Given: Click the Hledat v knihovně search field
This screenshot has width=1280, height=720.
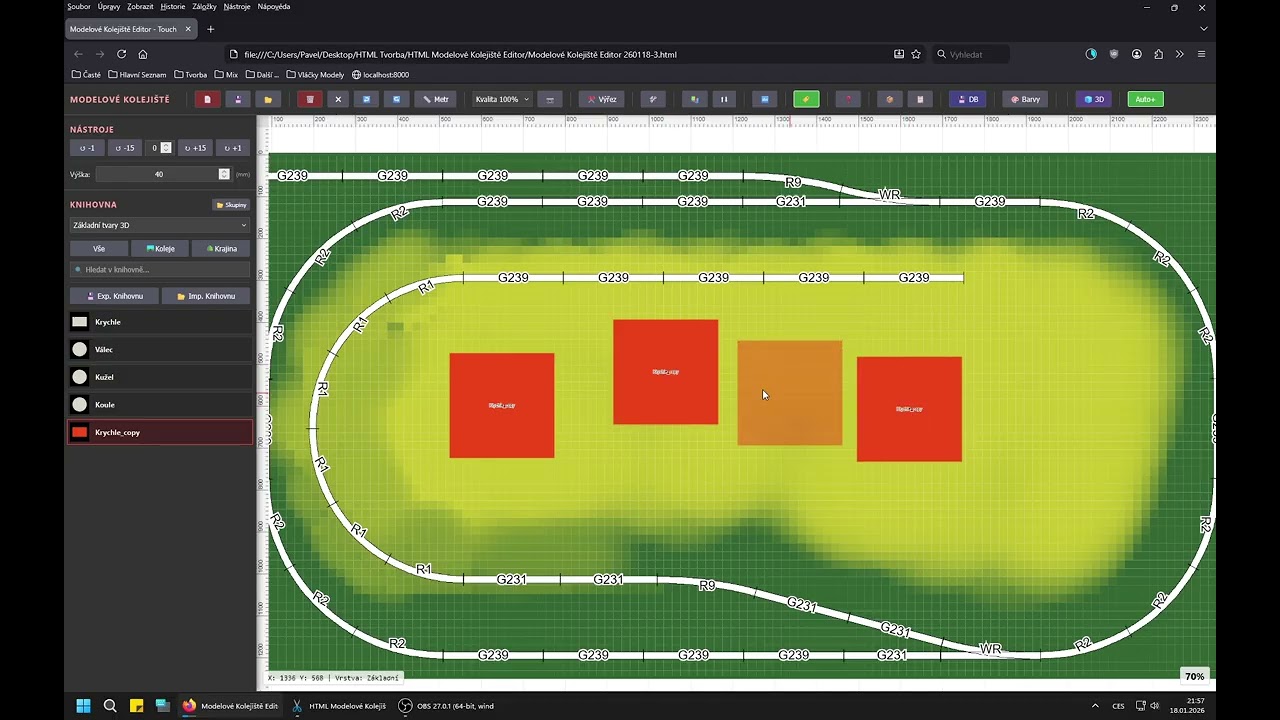Looking at the screenshot, I should (x=159, y=270).
